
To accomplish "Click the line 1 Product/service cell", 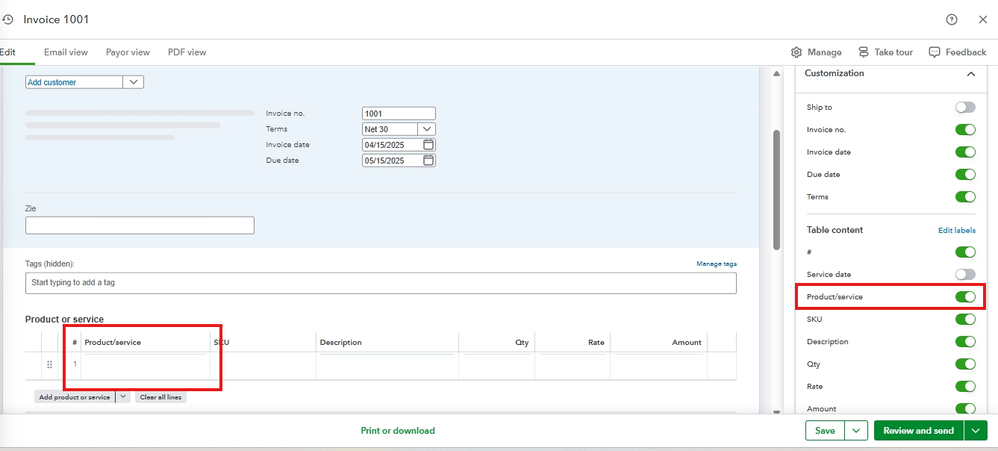I will (146, 365).
